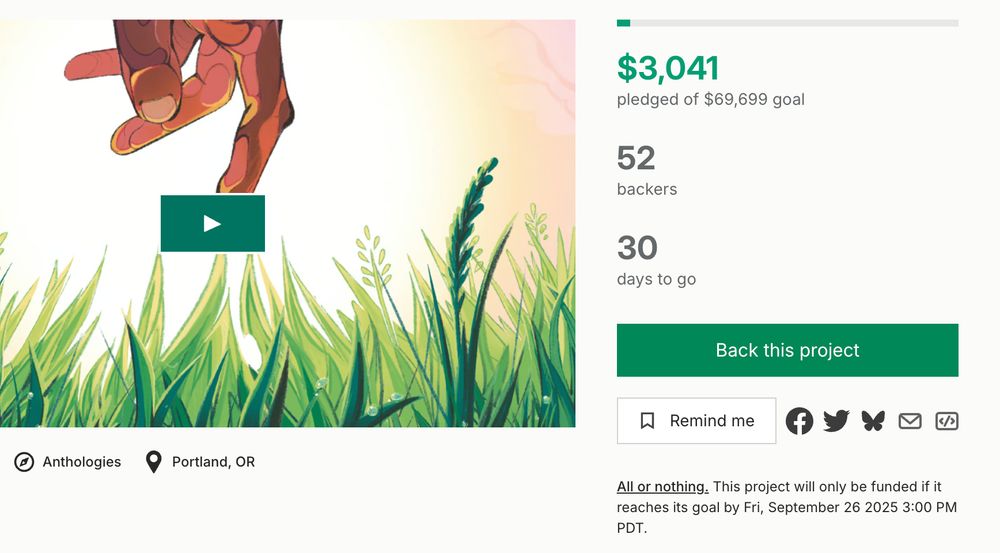Click the pledged of $69,699 goal text
Viewport: 1000px width, 553px height.
(710, 99)
